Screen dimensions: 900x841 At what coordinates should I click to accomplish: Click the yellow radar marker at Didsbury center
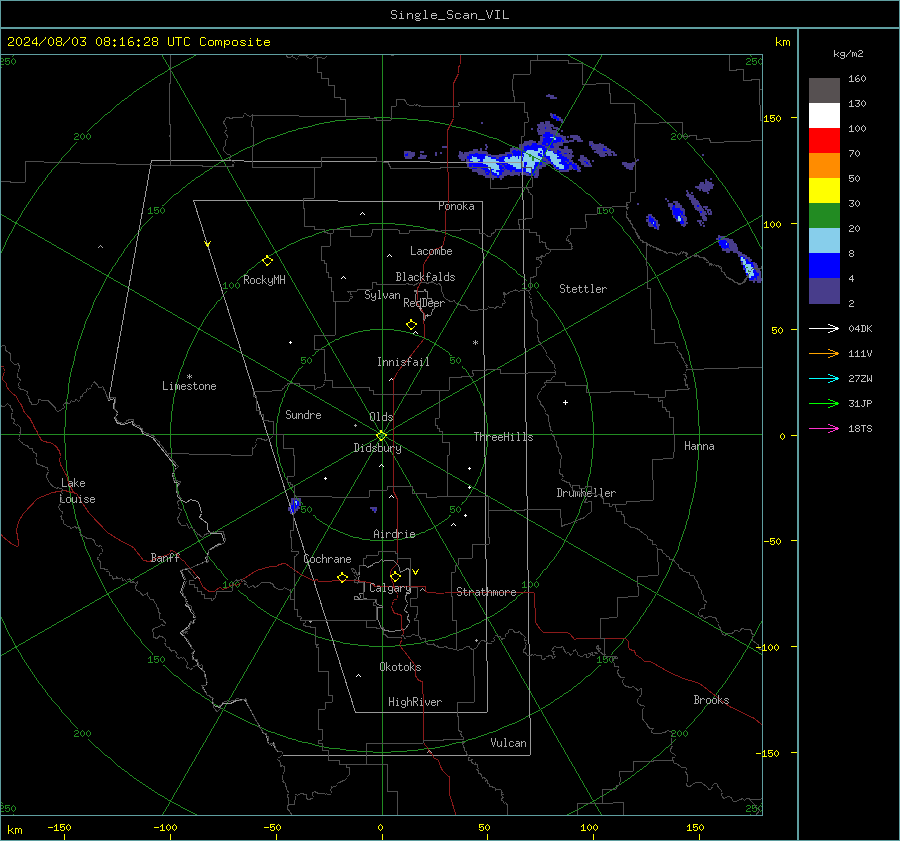(381, 436)
